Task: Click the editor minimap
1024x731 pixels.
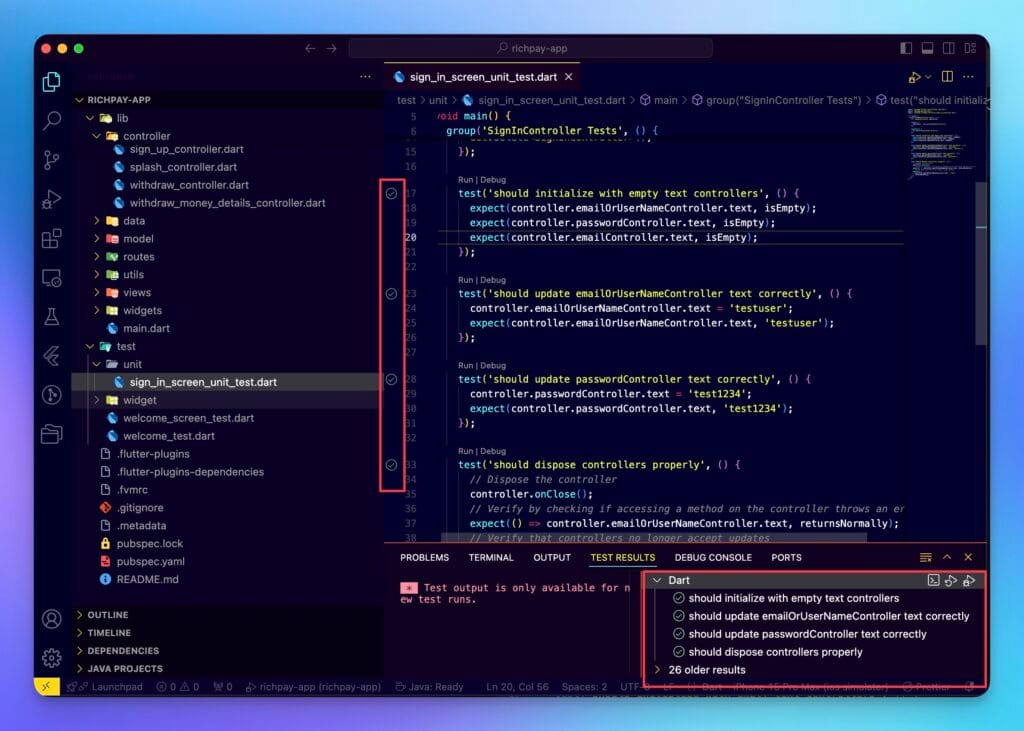Action: point(940,144)
